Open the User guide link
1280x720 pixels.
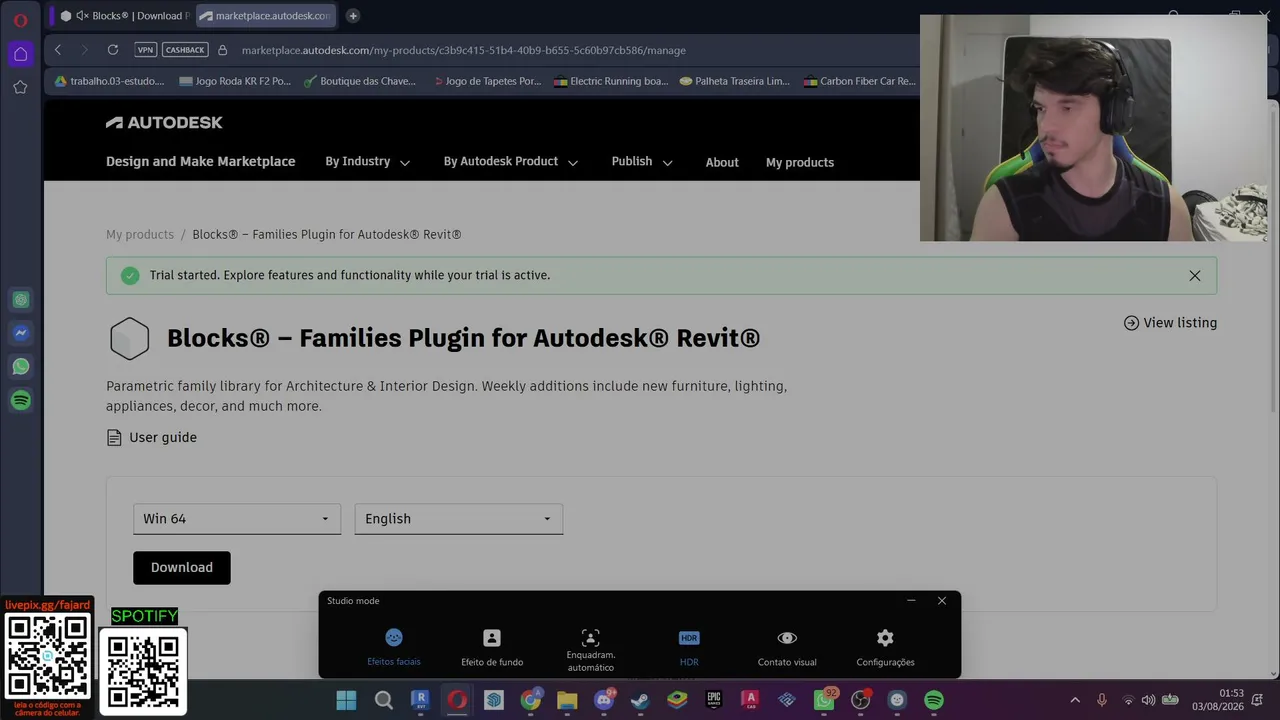coord(152,438)
